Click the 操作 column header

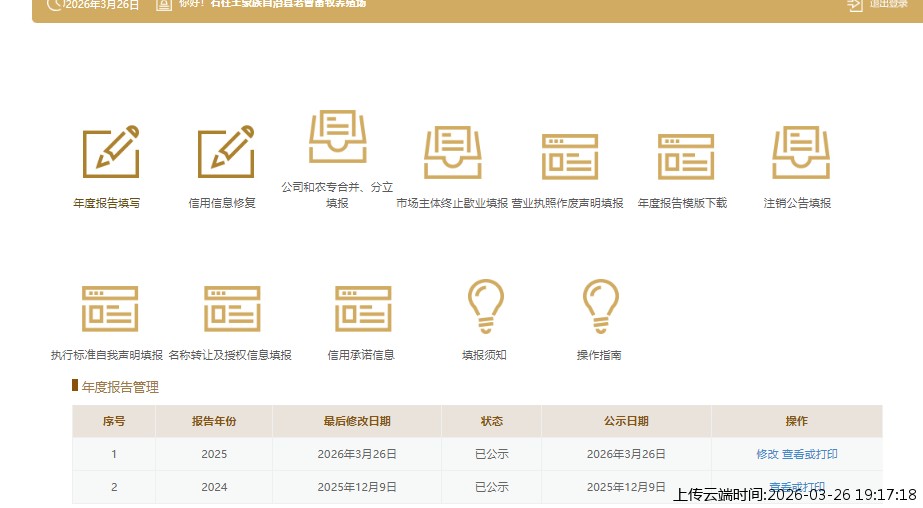pyautogui.click(x=796, y=421)
